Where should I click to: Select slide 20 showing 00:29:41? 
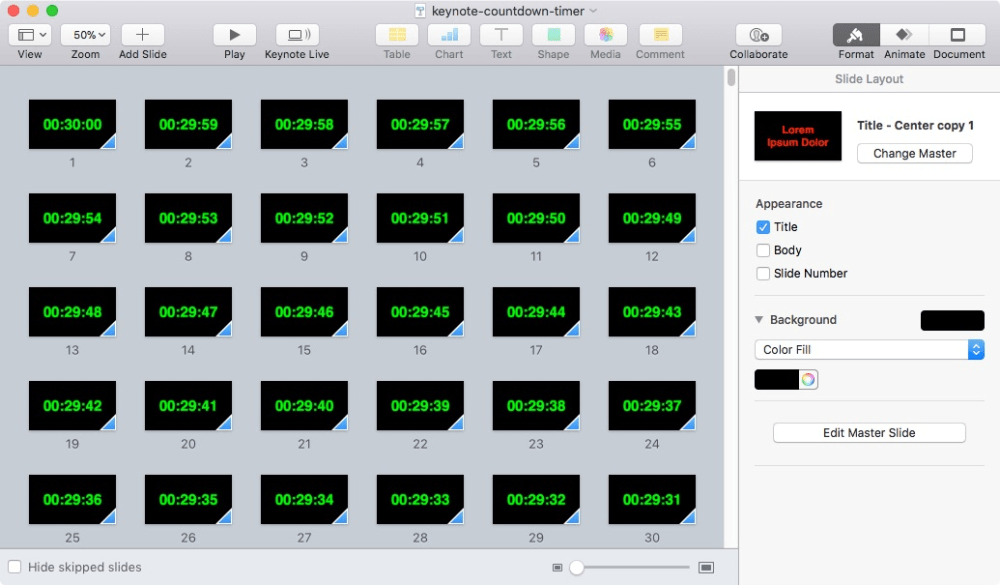pos(188,405)
